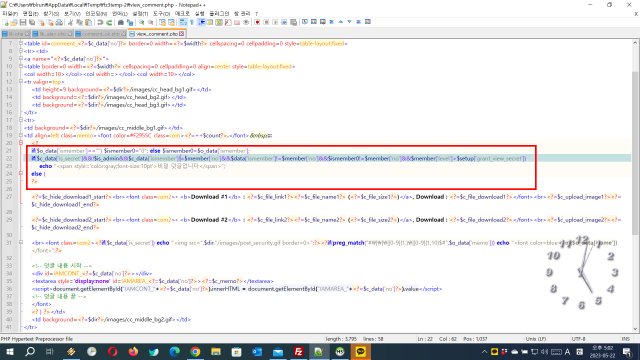Open FileZilla from the taskbar

coord(298,351)
